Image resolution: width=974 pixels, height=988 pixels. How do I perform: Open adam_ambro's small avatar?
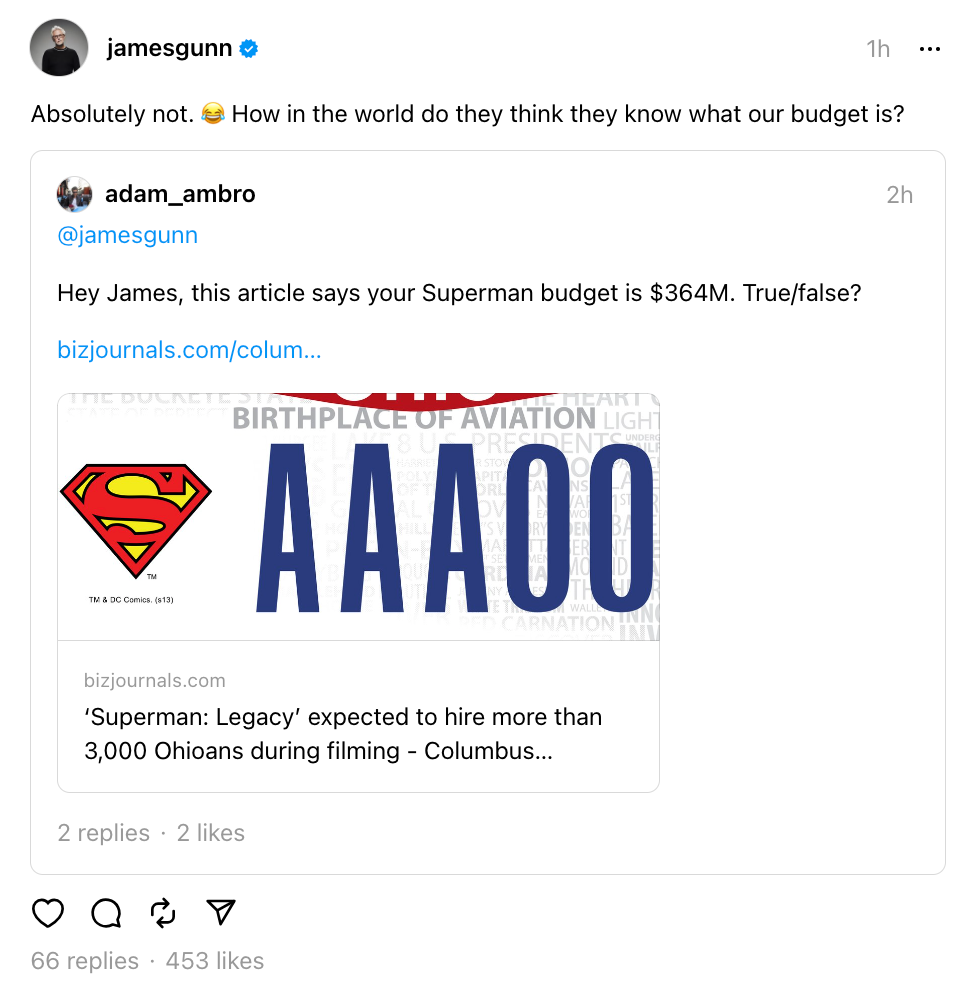pyautogui.click(x=75, y=194)
